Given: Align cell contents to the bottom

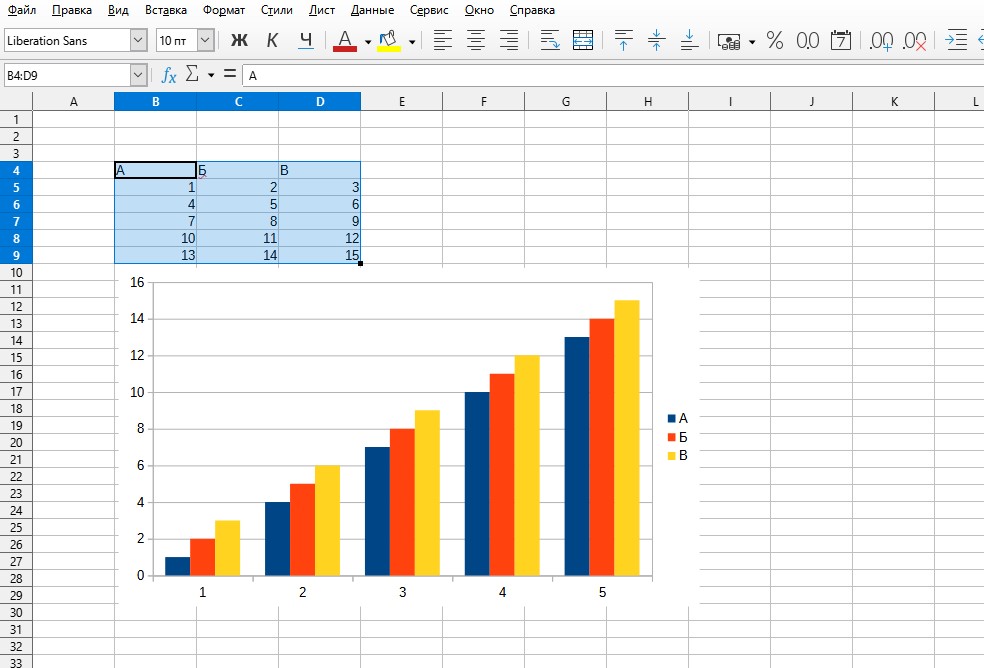Looking at the screenshot, I should (x=689, y=41).
